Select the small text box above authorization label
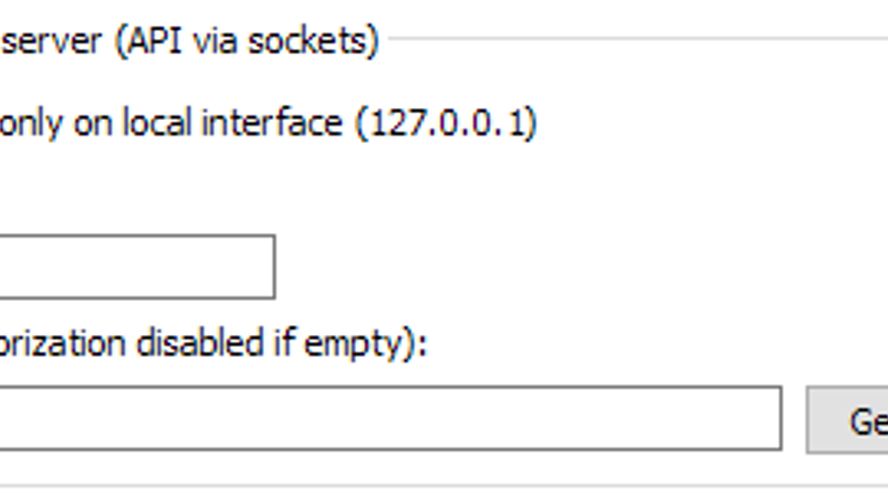888x500 pixels. pos(135,267)
